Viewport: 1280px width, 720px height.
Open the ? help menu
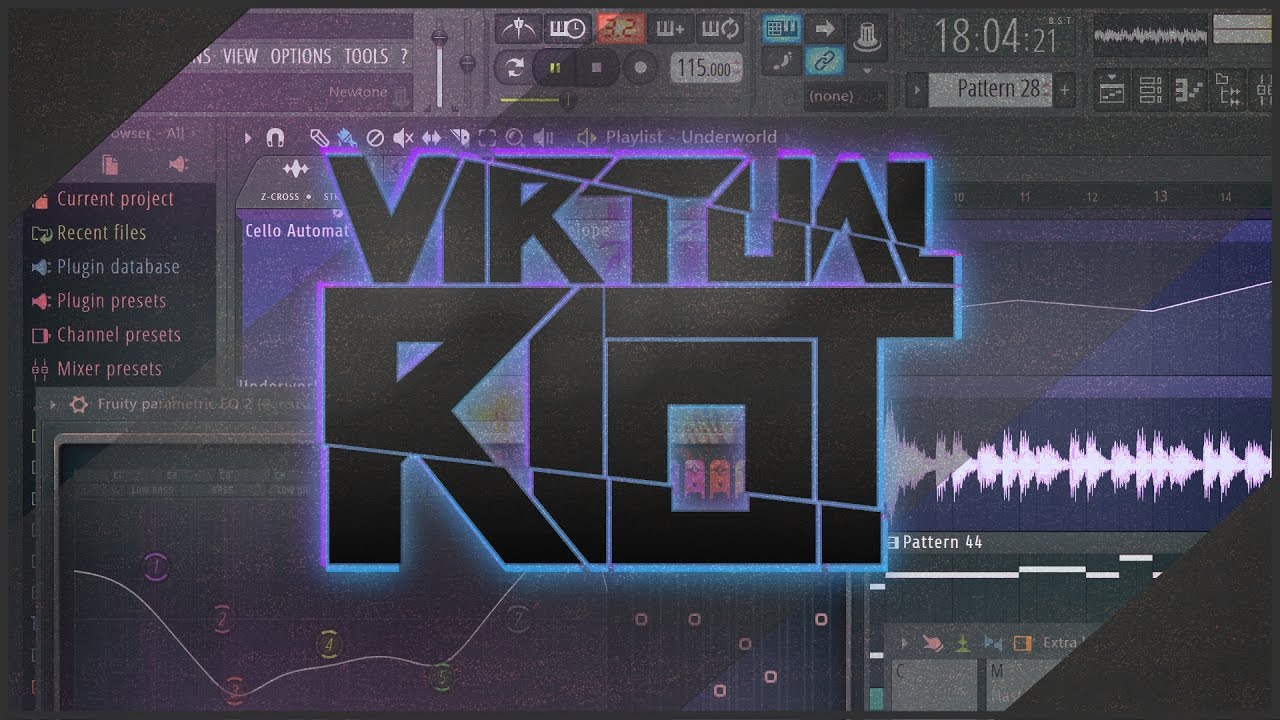(x=403, y=56)
